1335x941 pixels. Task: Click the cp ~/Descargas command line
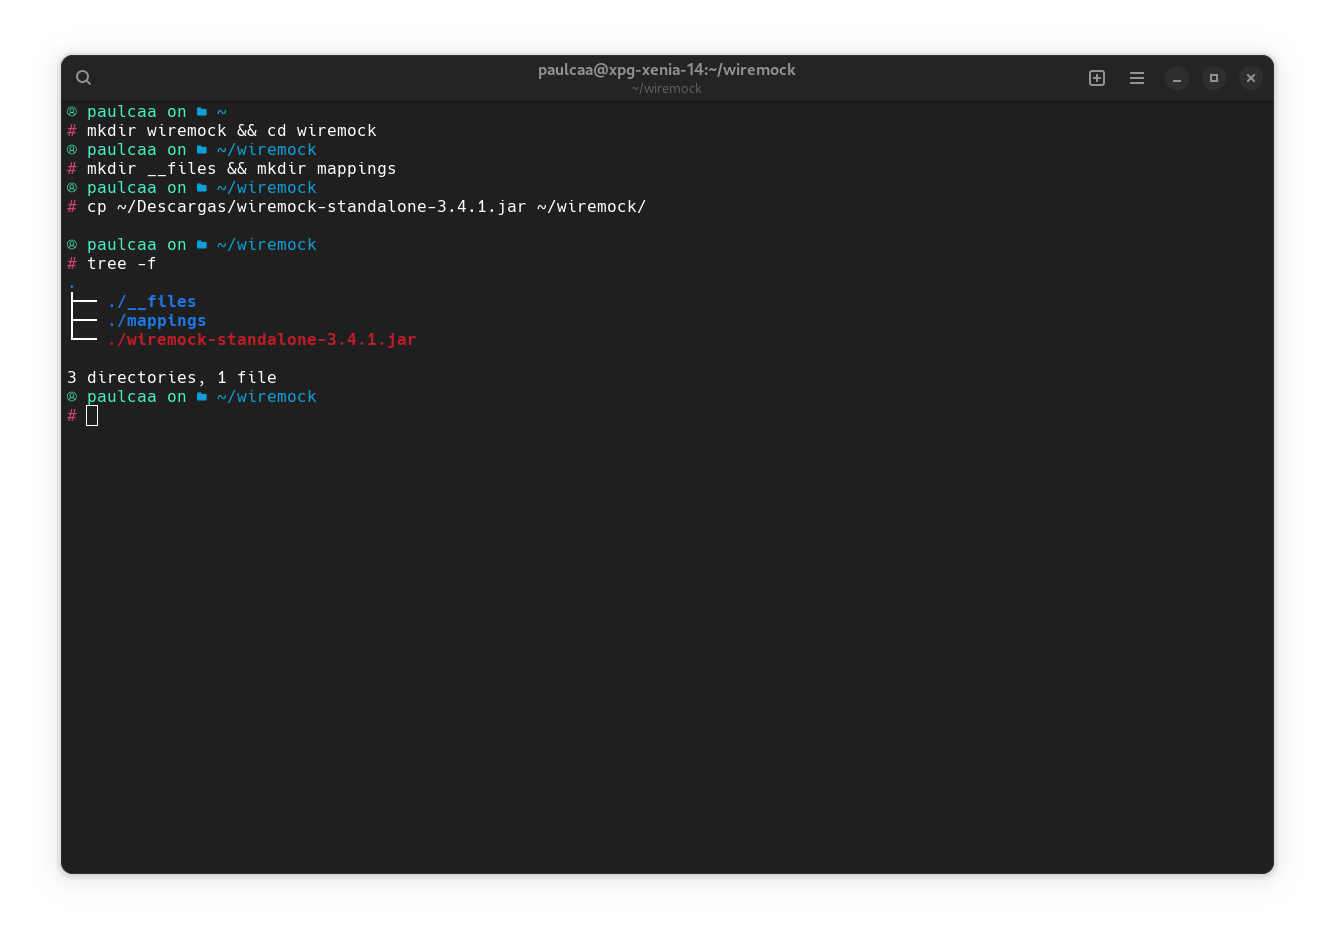coord(366,207)
